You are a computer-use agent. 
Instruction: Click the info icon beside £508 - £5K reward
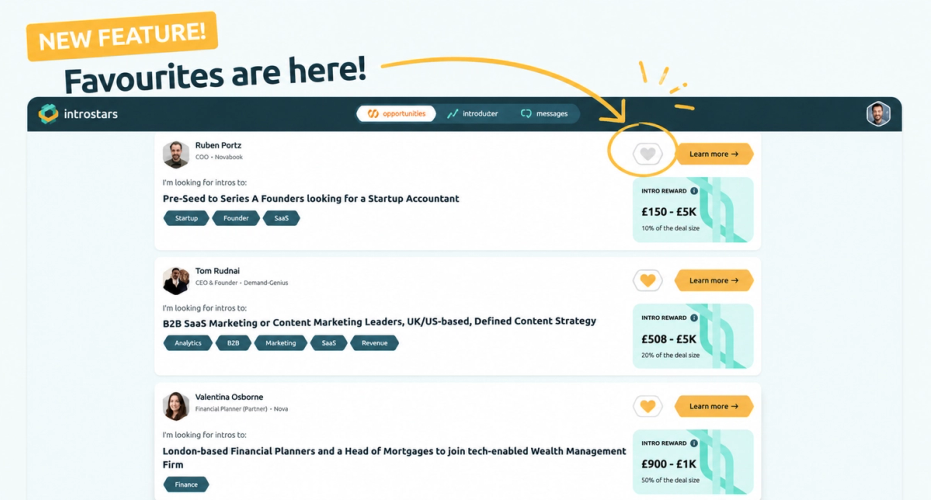[694, 318]
